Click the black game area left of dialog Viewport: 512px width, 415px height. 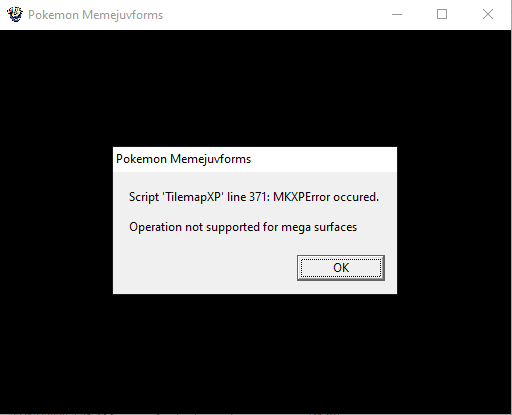[56, 220]
